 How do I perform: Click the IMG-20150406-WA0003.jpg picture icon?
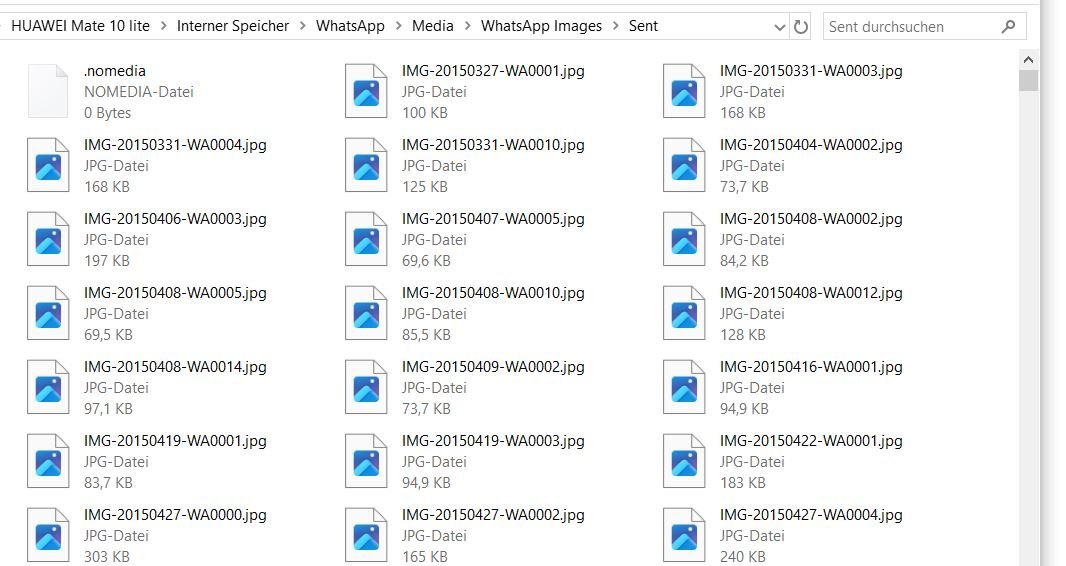pos(48,239)
